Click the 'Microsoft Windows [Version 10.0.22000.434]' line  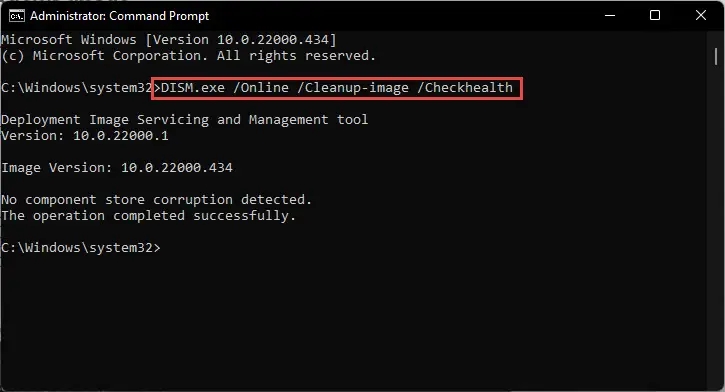pos(169,40)
